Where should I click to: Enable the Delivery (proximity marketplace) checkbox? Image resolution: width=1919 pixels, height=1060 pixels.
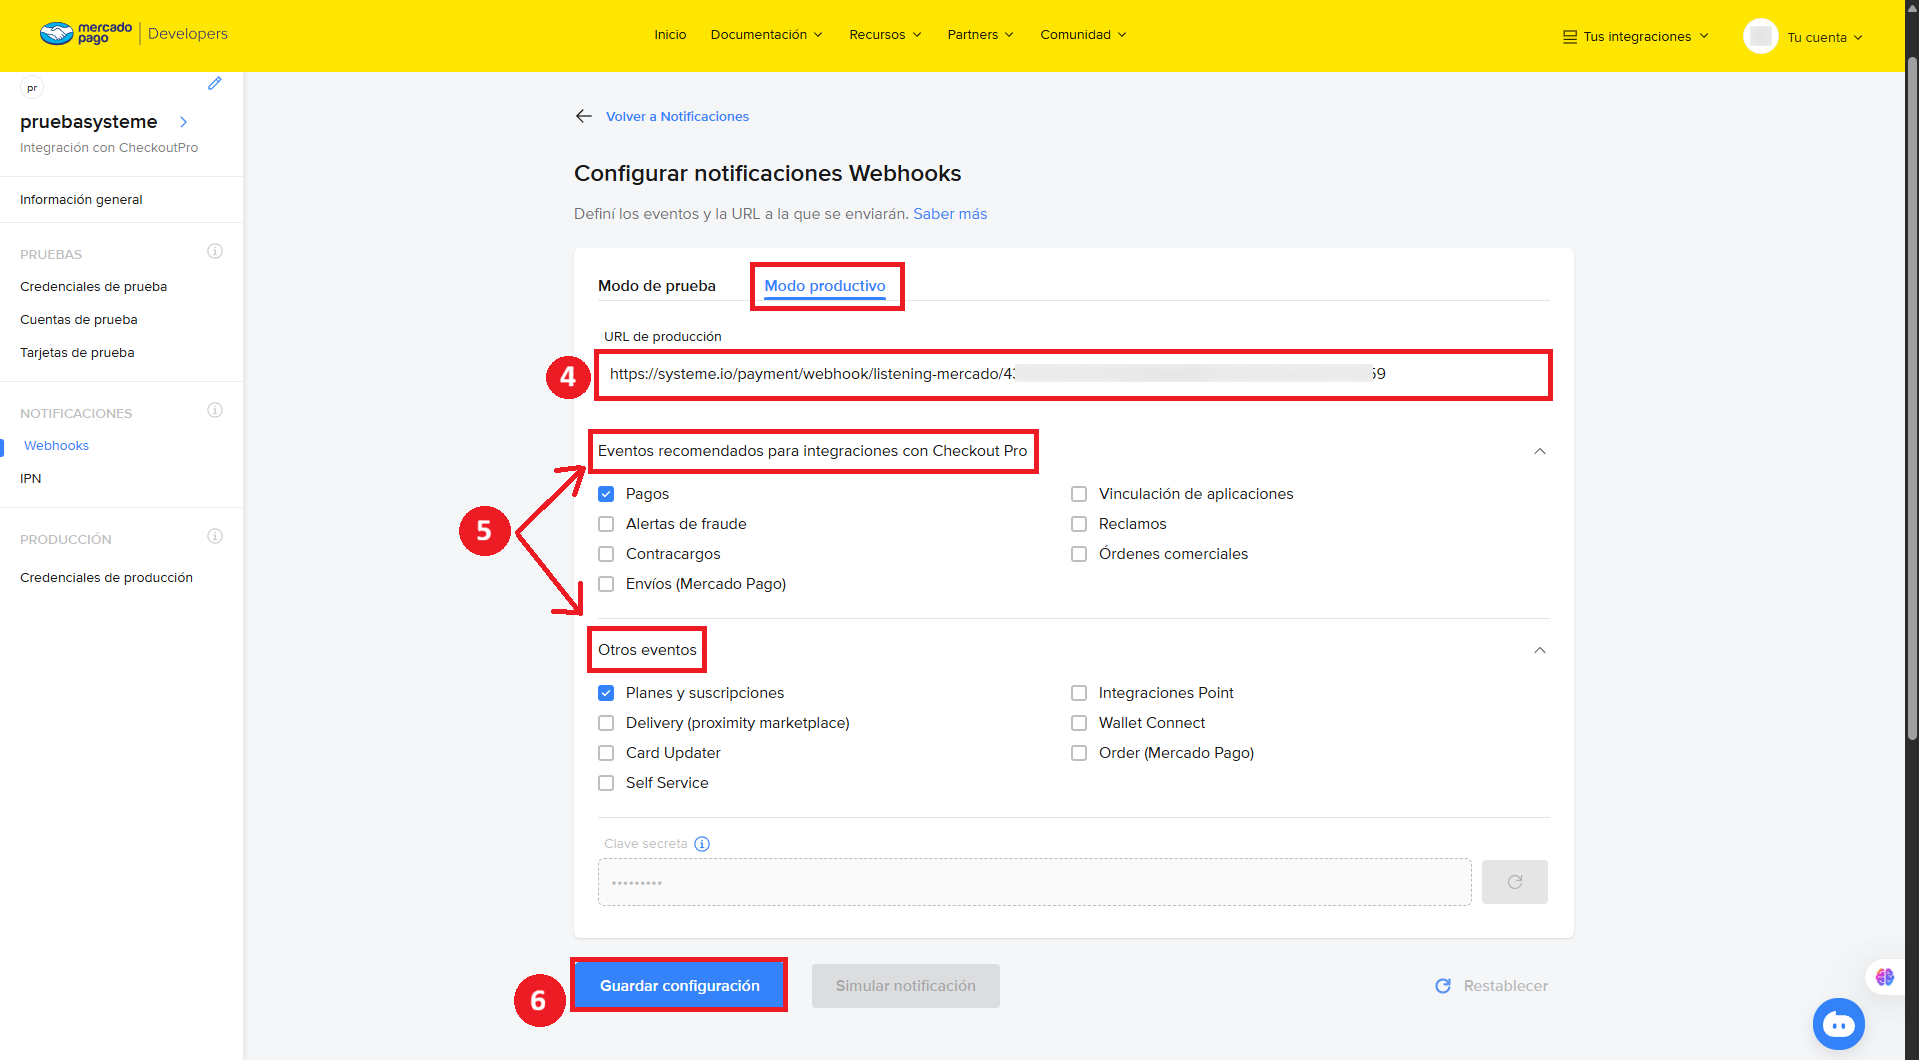[606, 723]
